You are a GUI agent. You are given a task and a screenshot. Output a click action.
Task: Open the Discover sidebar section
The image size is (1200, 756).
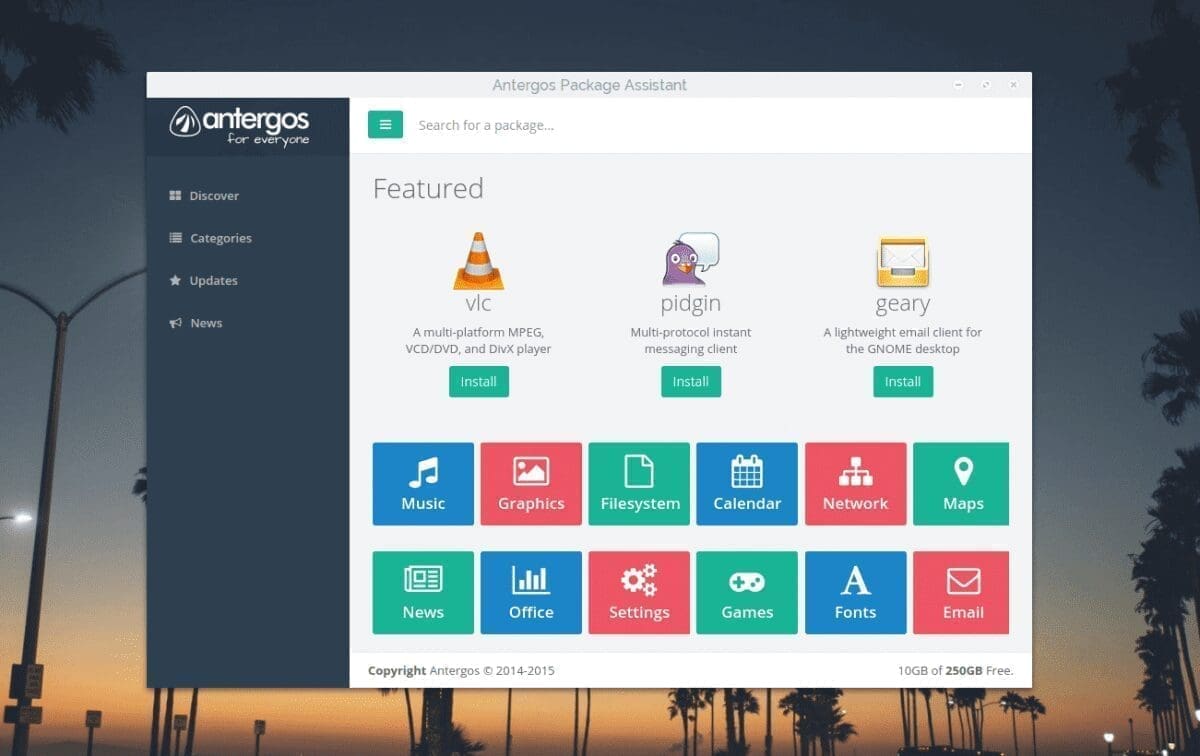click(x=204, y=196)
